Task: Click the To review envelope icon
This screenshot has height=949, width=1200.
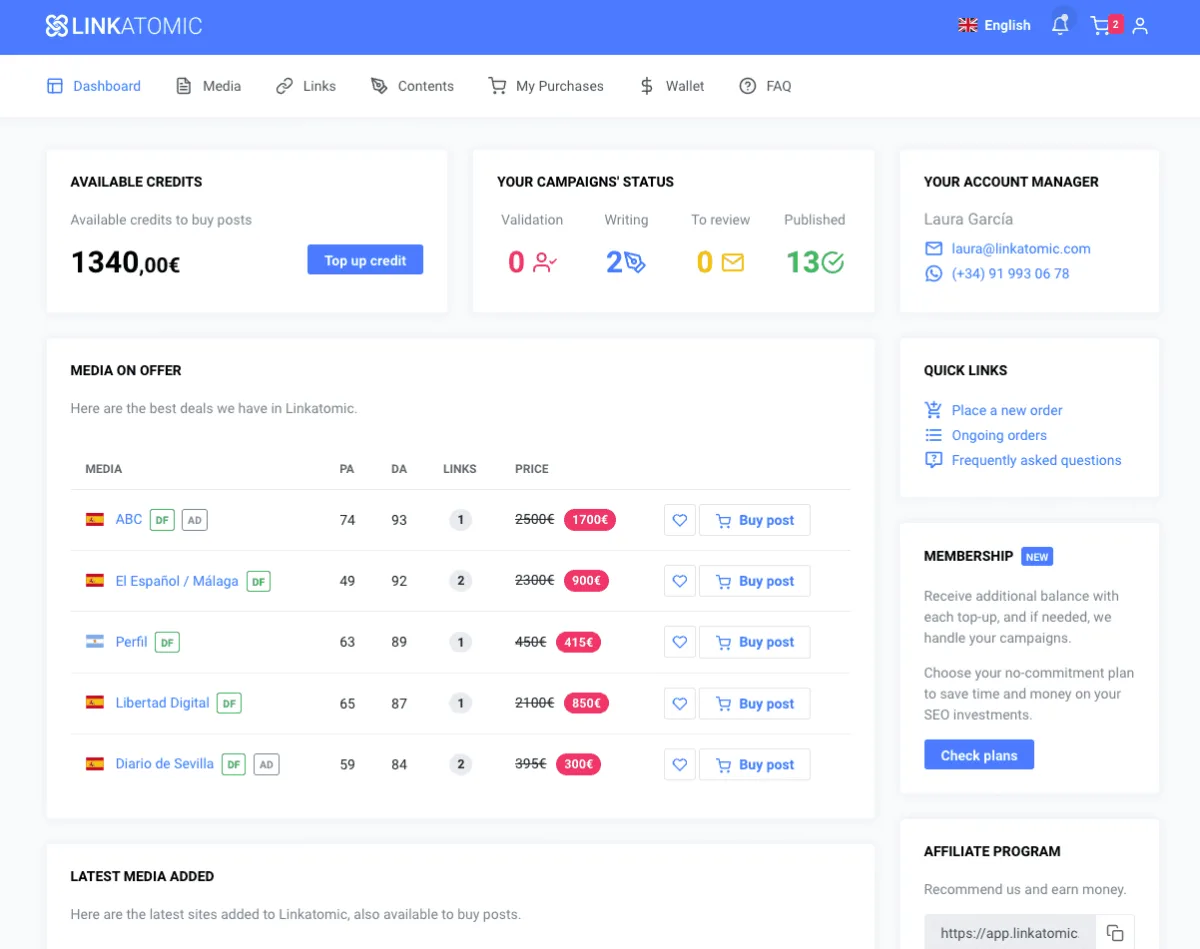Action: (732, 262)
